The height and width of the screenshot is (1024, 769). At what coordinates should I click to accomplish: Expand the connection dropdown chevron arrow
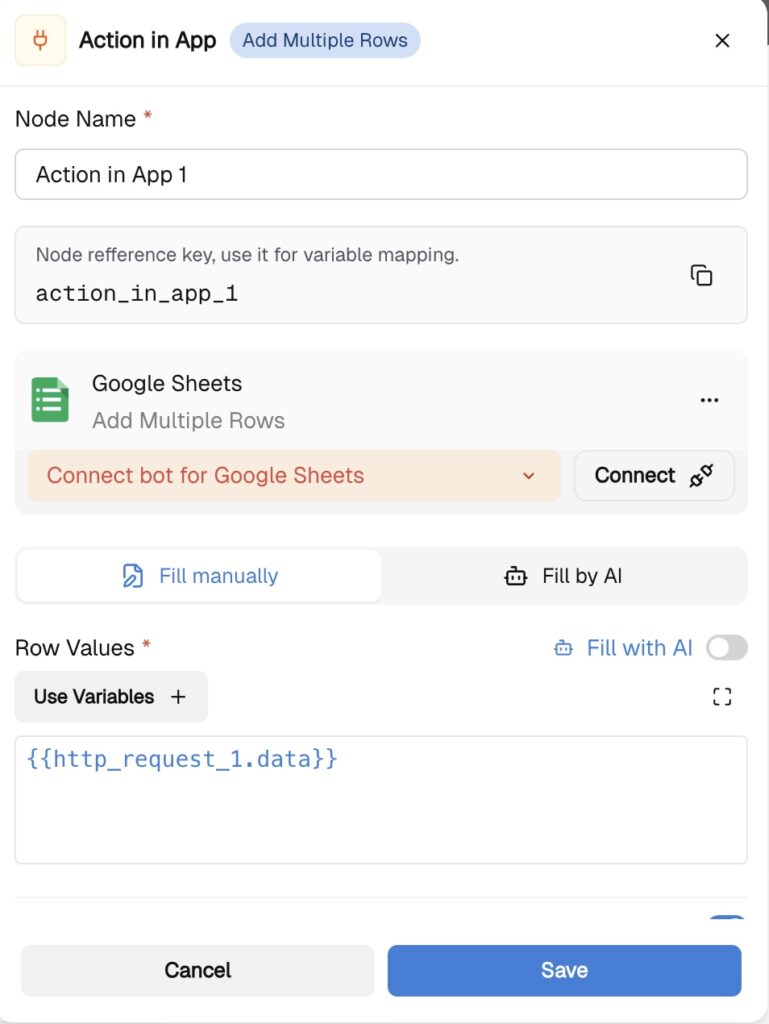point(529,476)
